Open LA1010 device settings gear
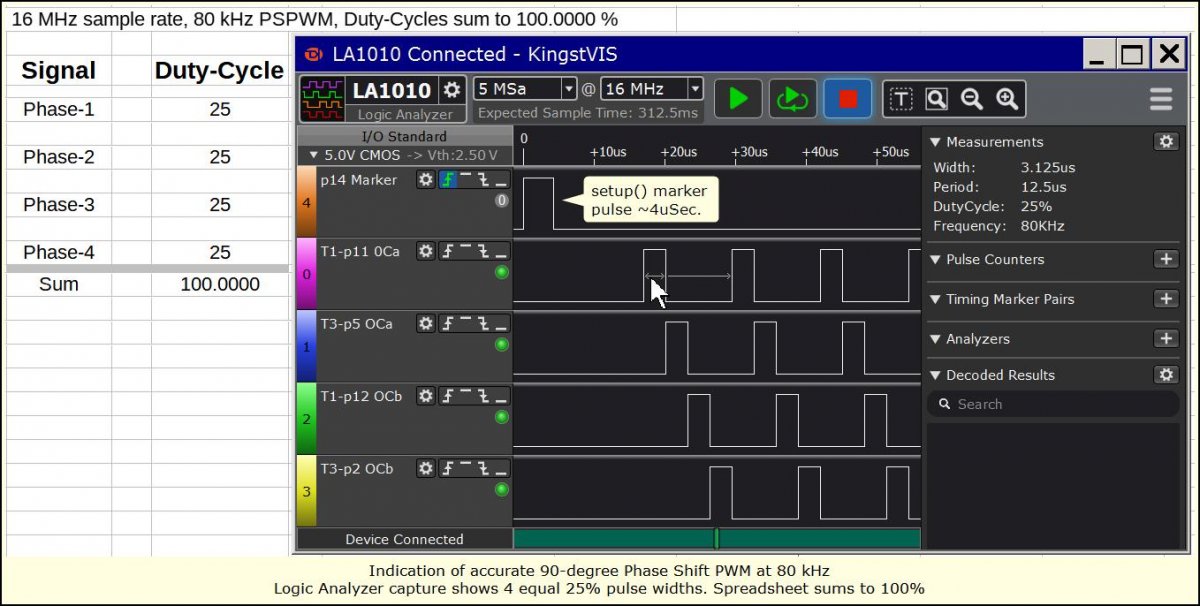This screenshot has width=1200, height=606. tap(452, 89)
